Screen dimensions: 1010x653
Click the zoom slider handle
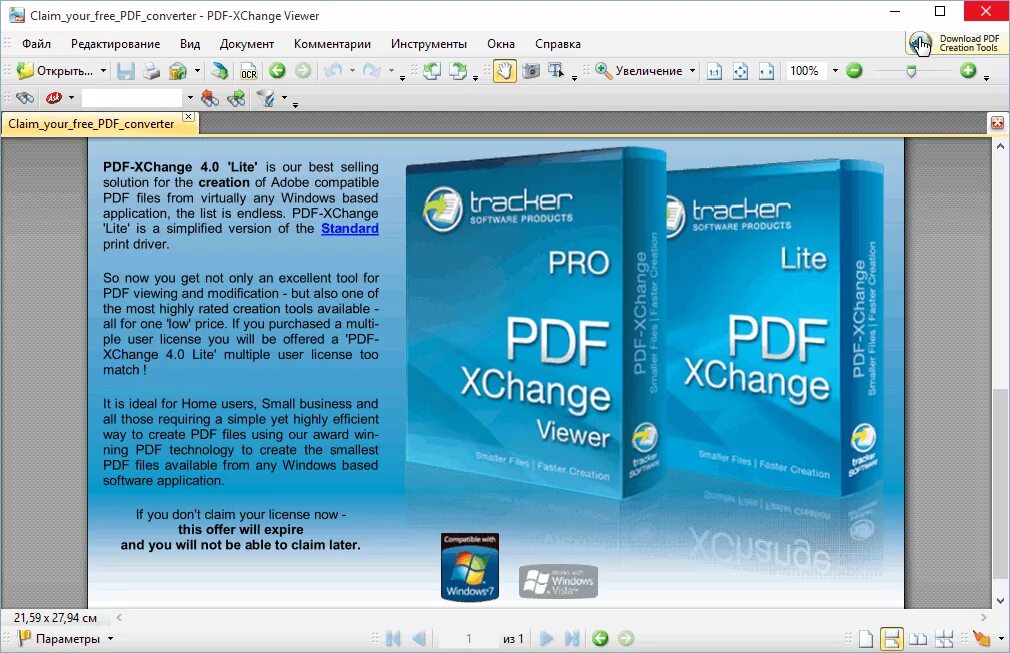911,71
